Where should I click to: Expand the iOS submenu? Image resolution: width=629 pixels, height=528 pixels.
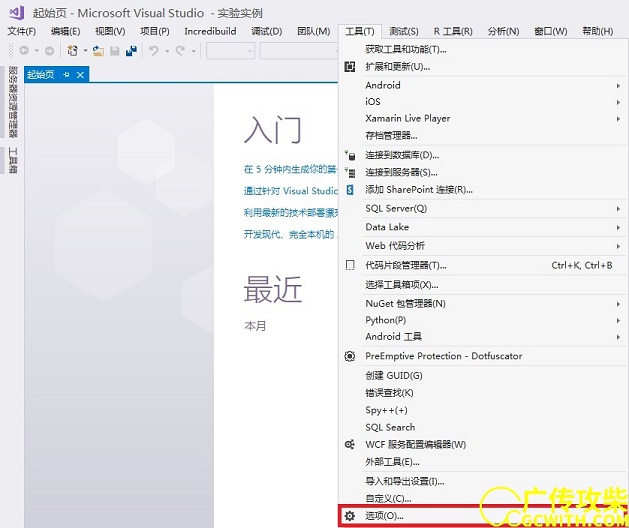[618, 102]
